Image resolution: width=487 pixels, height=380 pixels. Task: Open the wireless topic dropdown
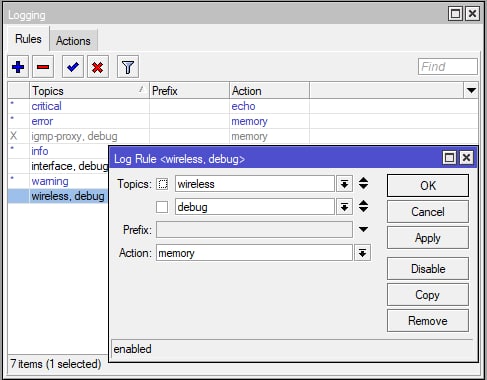(344, 184)
